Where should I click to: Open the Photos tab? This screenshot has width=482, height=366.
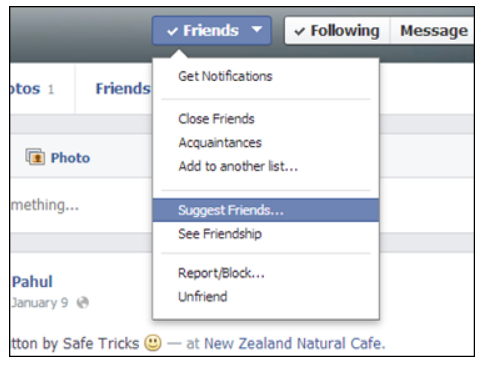31,89
